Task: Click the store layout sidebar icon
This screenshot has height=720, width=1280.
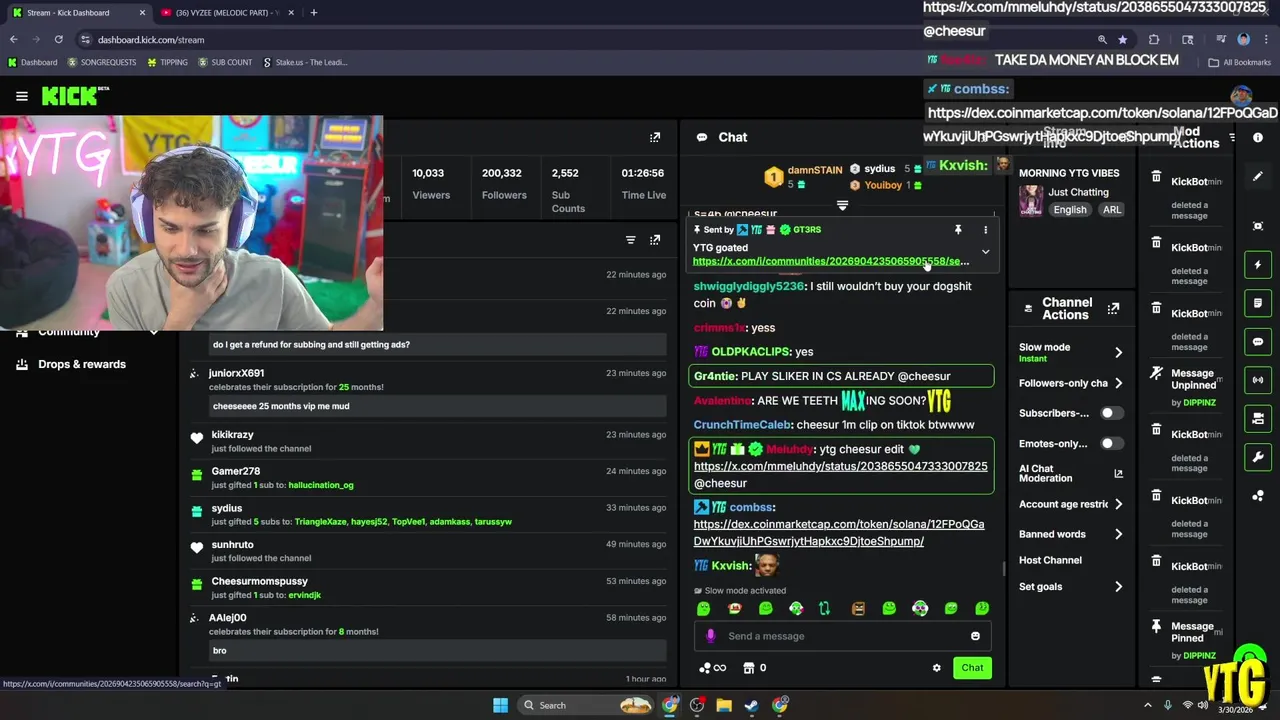Action: pyautogui.click(x=1258, y=418)
